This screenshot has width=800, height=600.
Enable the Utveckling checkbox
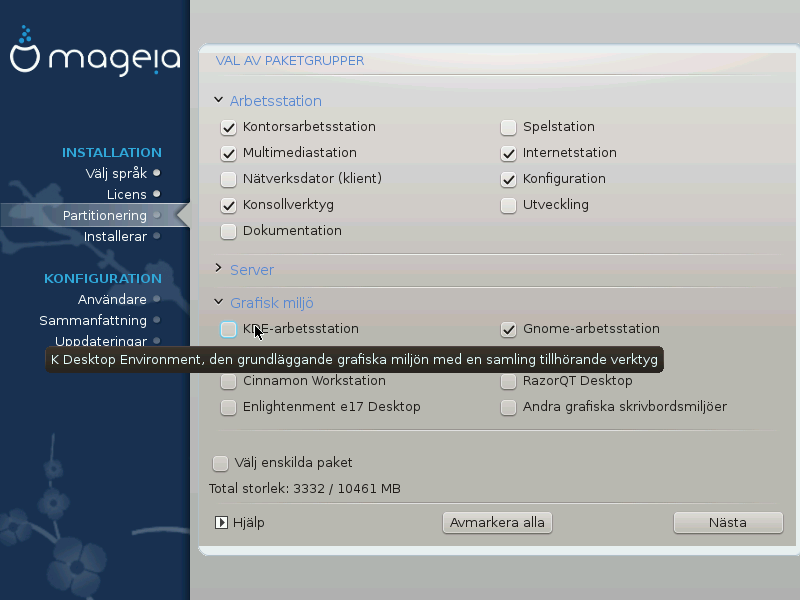(508, 205)
